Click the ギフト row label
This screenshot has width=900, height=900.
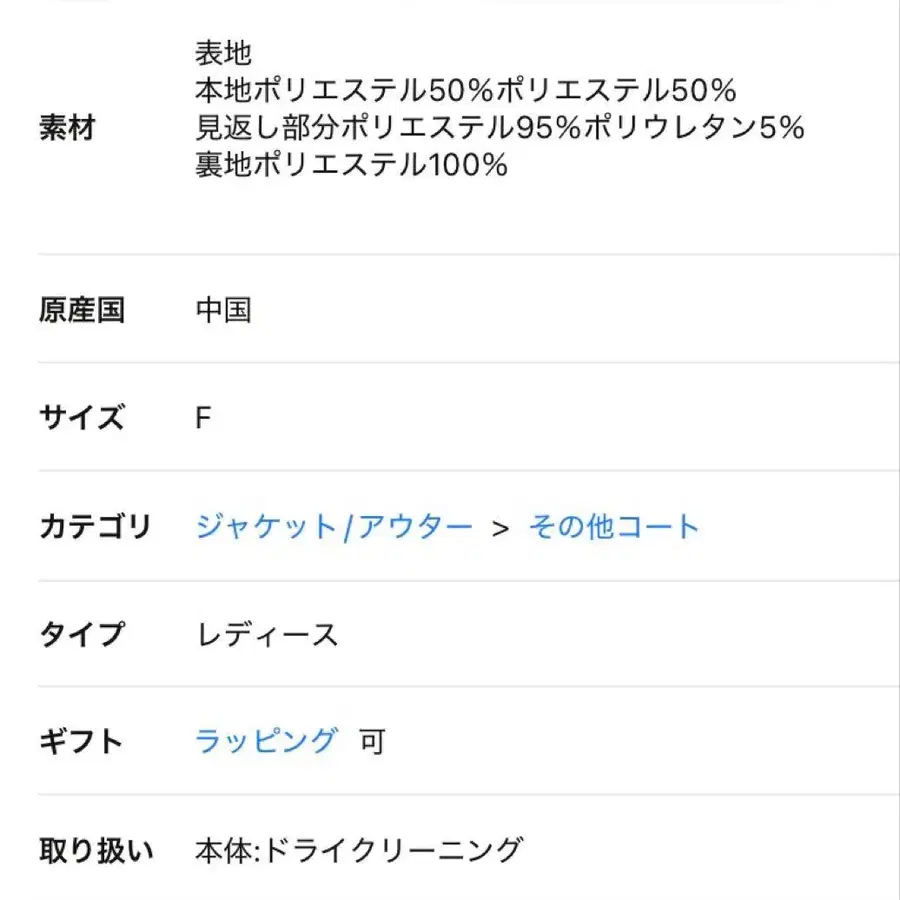pos(80,740)
